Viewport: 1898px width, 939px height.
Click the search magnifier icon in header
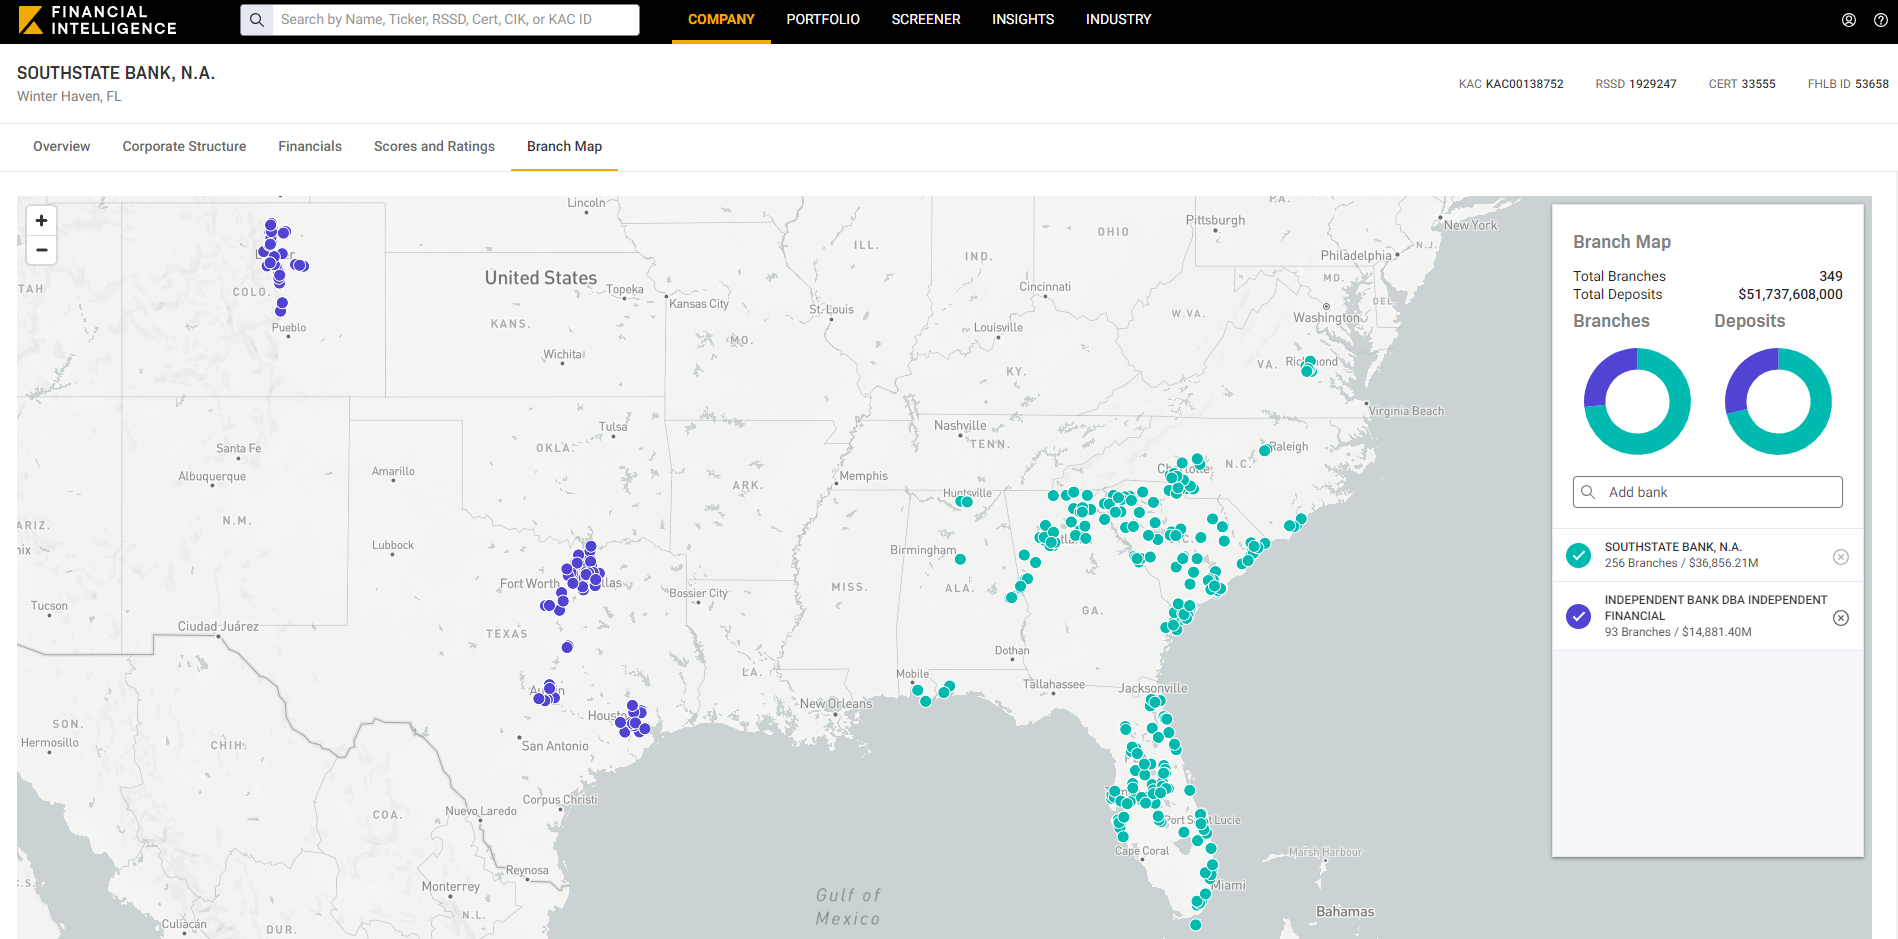[x=257, y=20]
